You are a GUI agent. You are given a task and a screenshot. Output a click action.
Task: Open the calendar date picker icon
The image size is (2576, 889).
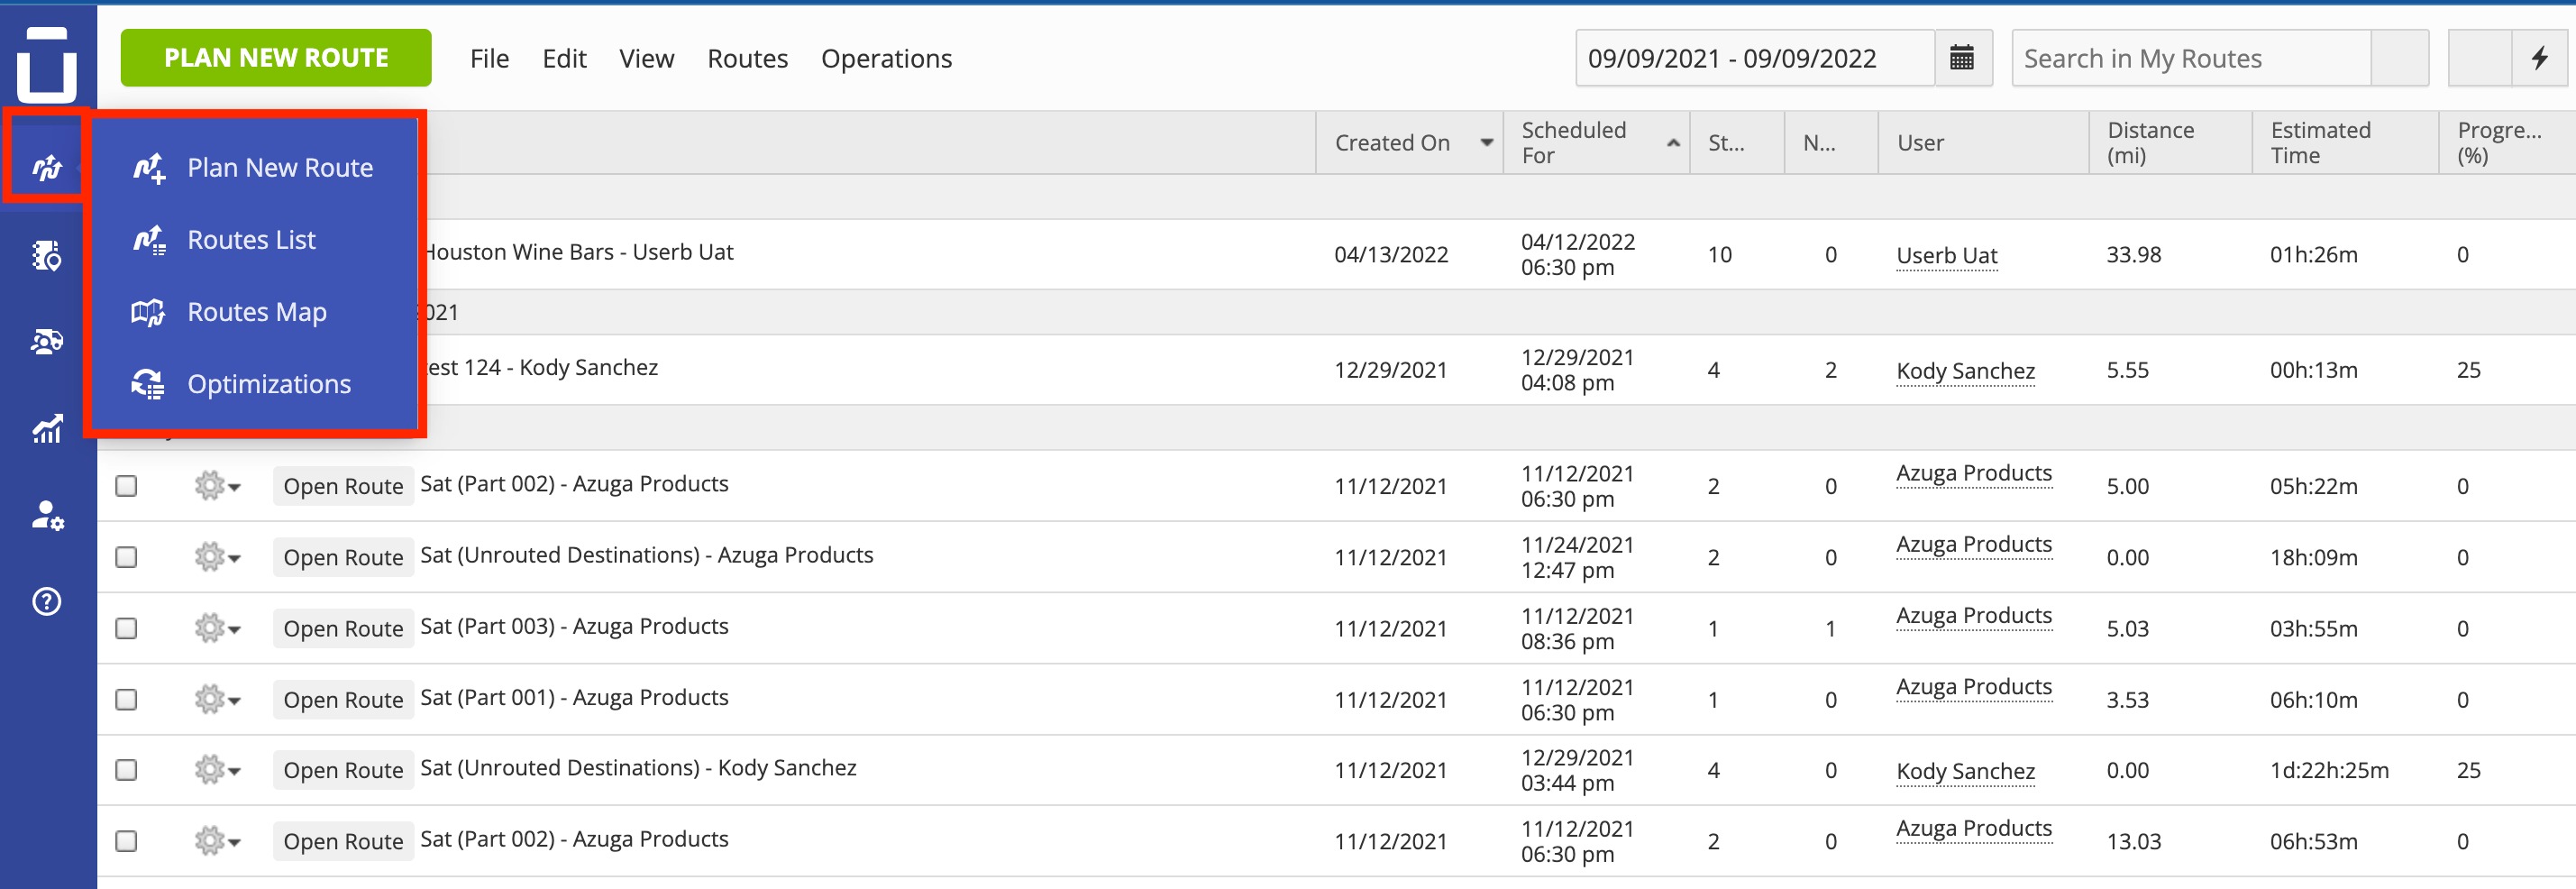[1962, 58]
